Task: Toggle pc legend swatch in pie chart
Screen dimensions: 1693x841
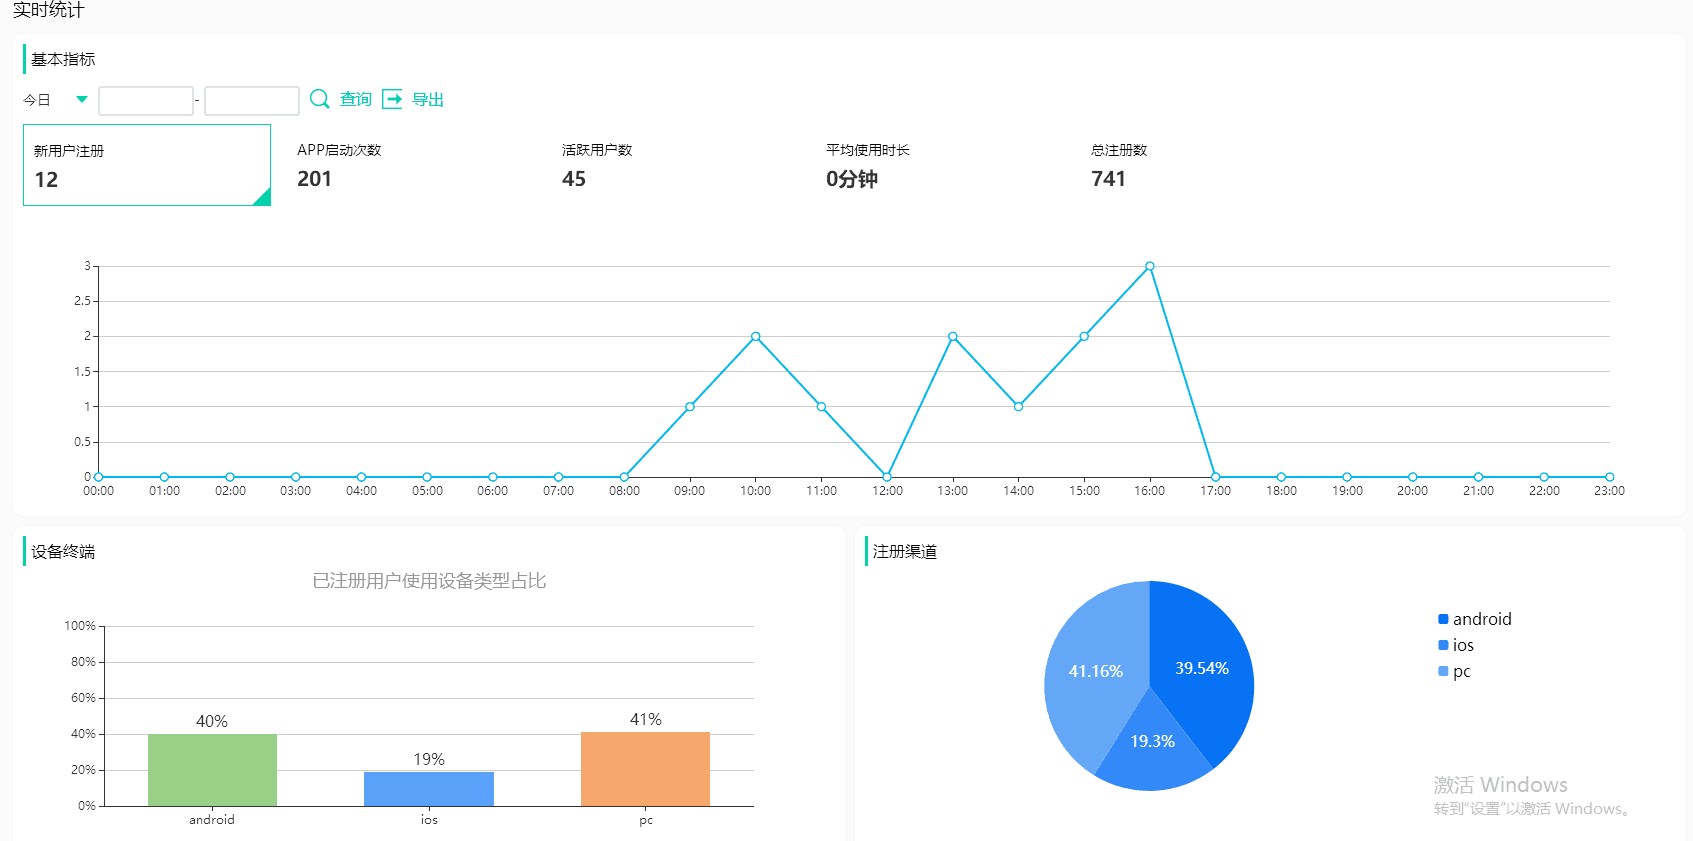Action: click(1443, 671)
